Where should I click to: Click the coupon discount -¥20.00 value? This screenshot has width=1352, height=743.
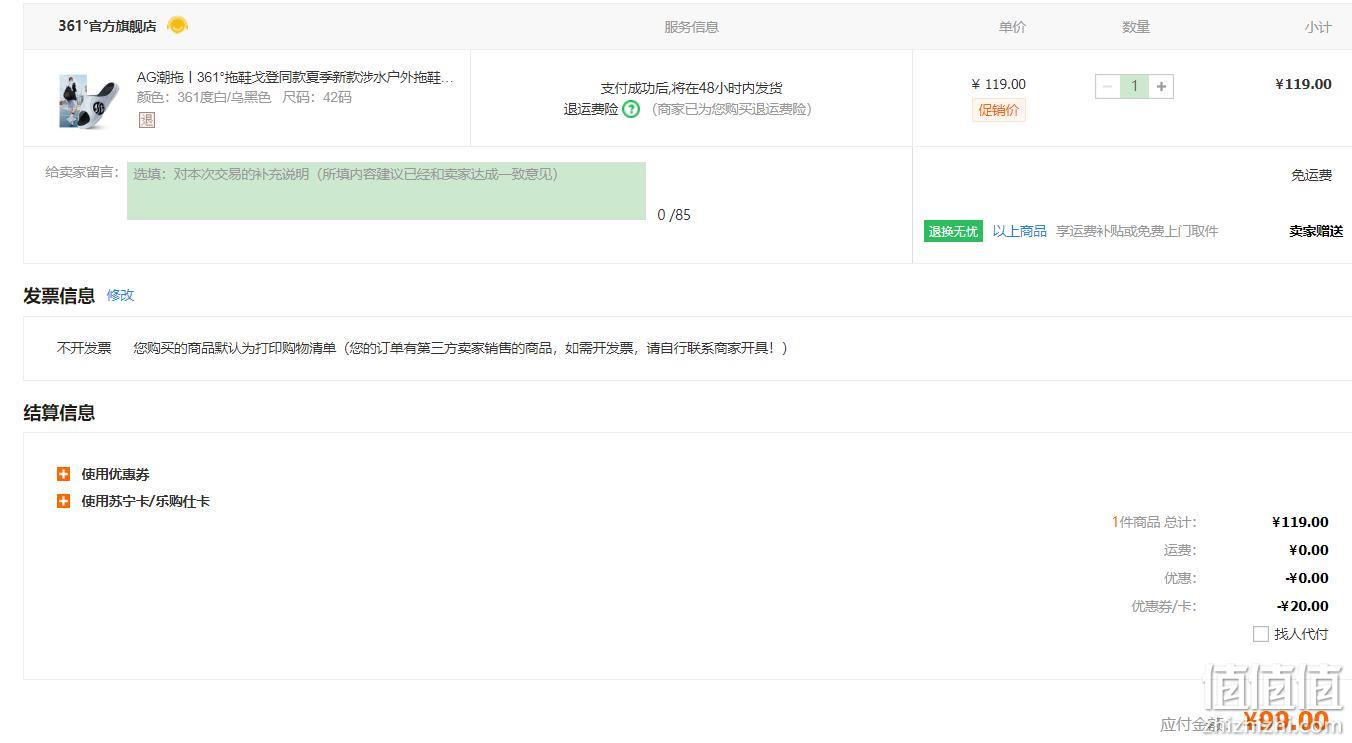click(x=1303, y=606)
